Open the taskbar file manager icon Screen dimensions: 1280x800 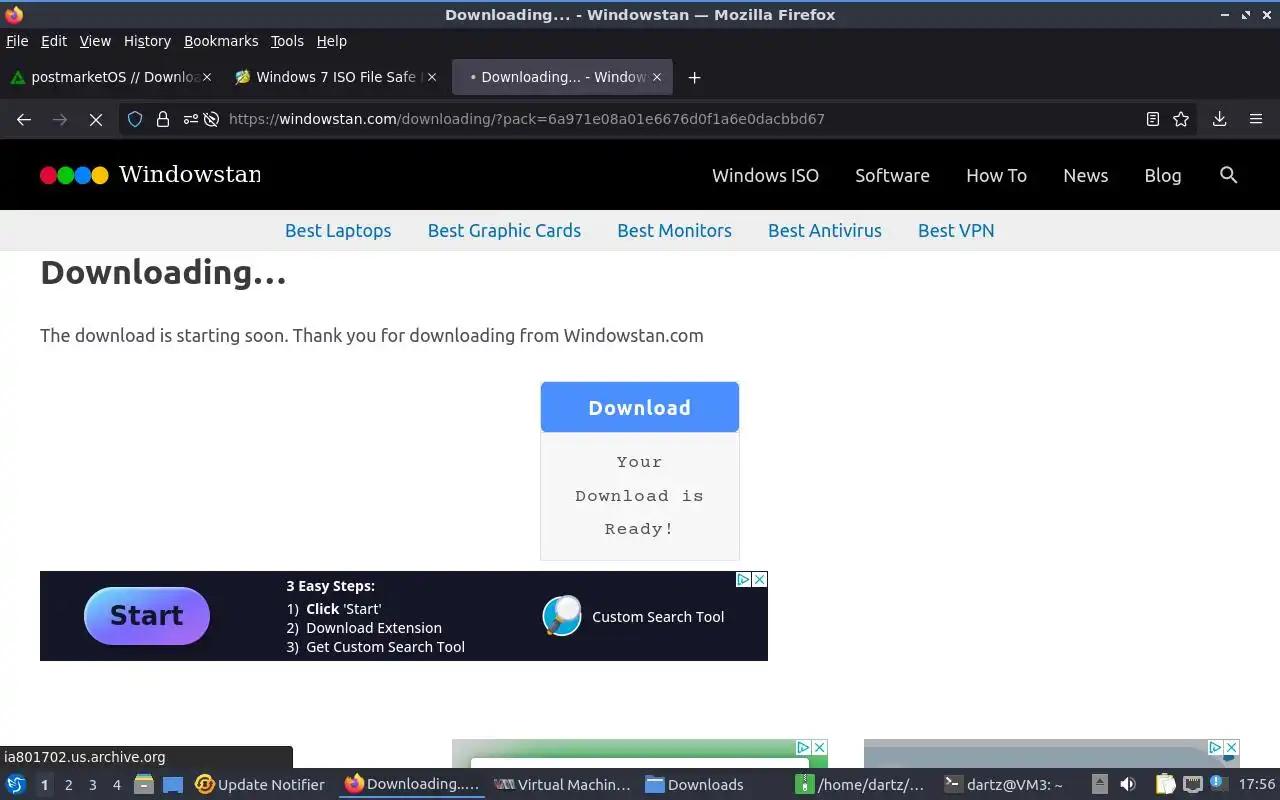(144, 785)
